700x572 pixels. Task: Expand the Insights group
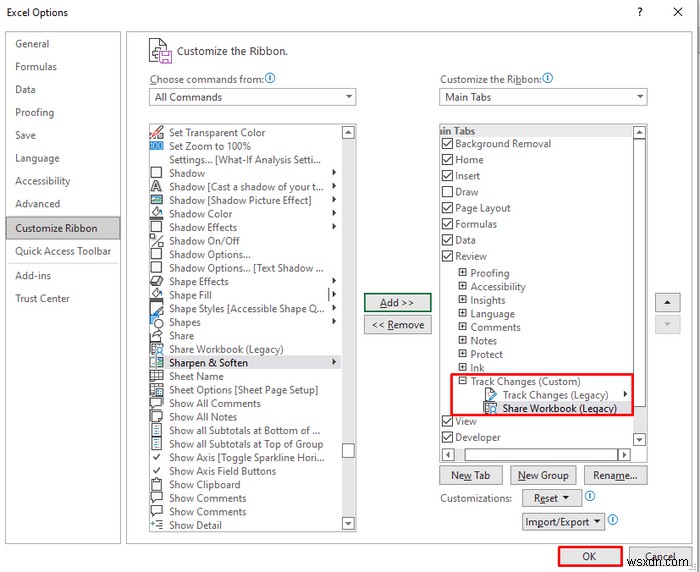462,300
